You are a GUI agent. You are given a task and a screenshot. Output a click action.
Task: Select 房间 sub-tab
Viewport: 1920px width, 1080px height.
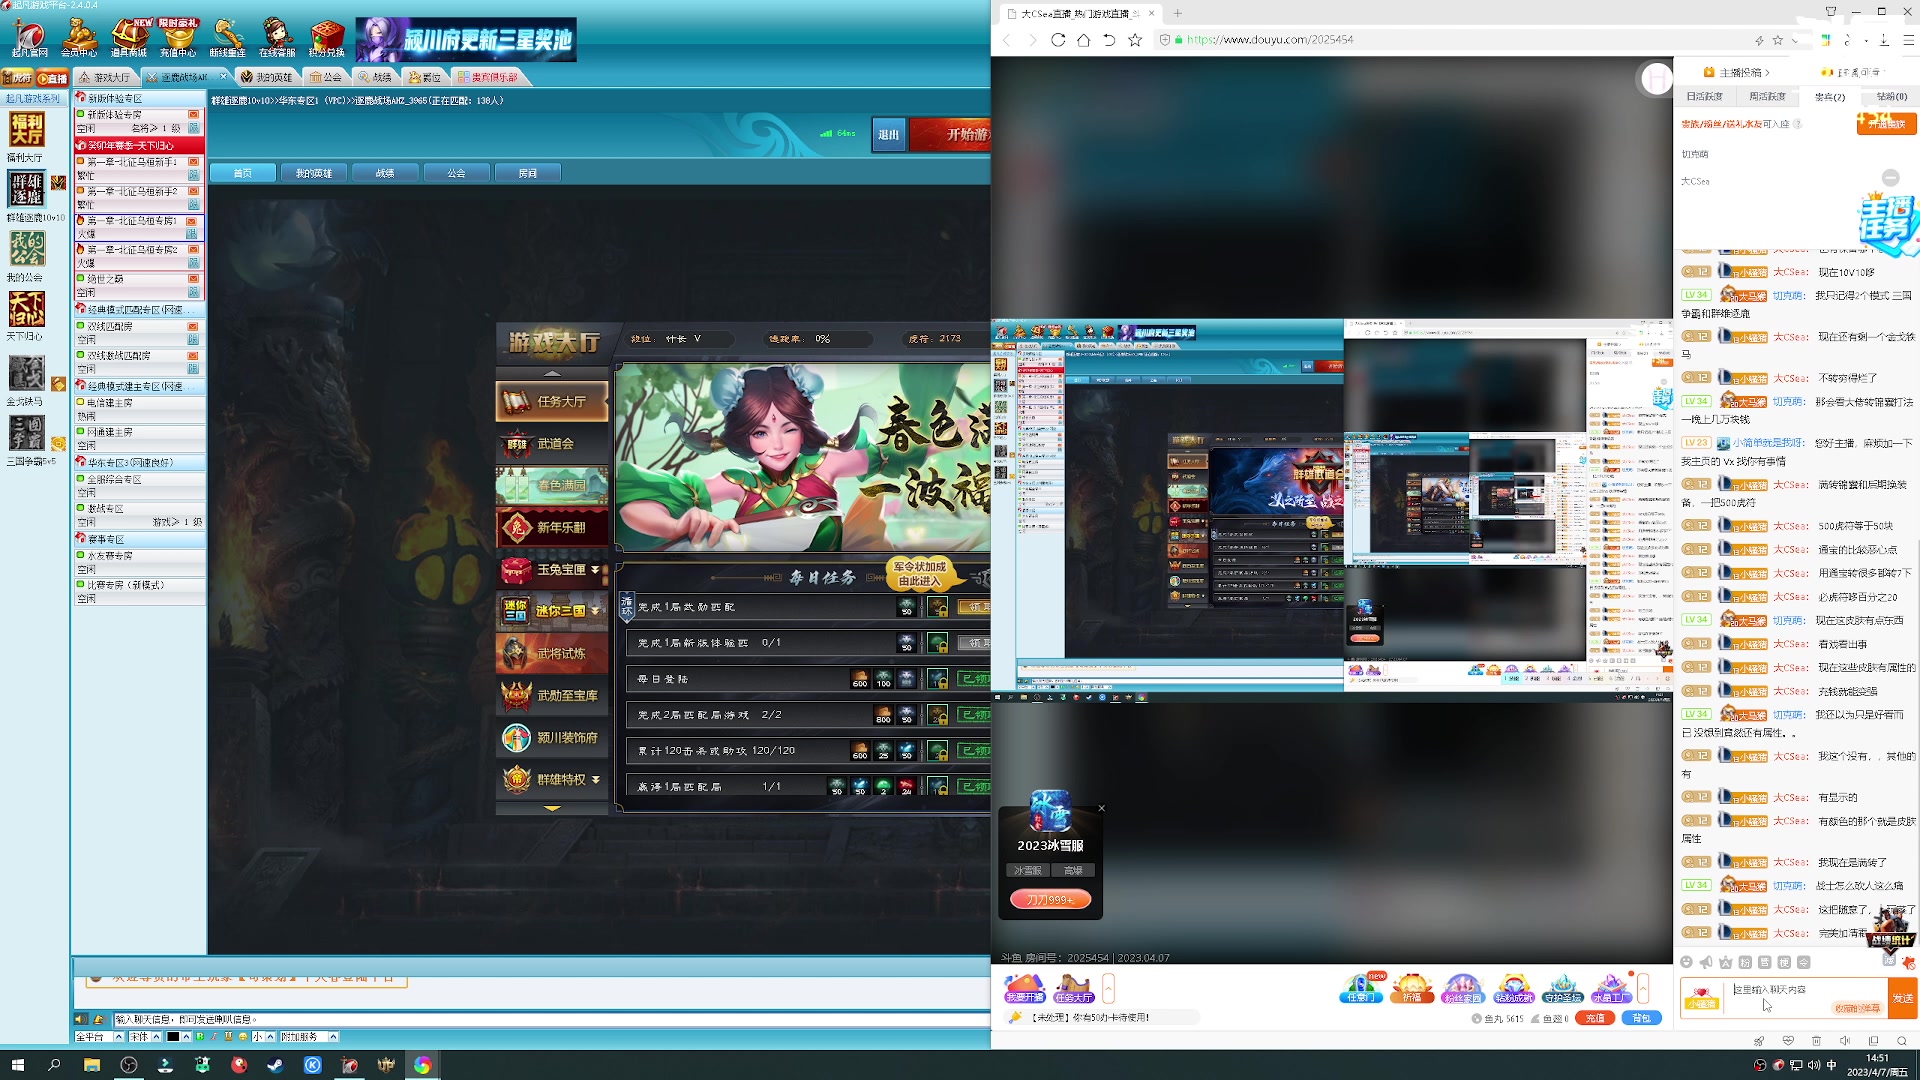pos(528,173)
